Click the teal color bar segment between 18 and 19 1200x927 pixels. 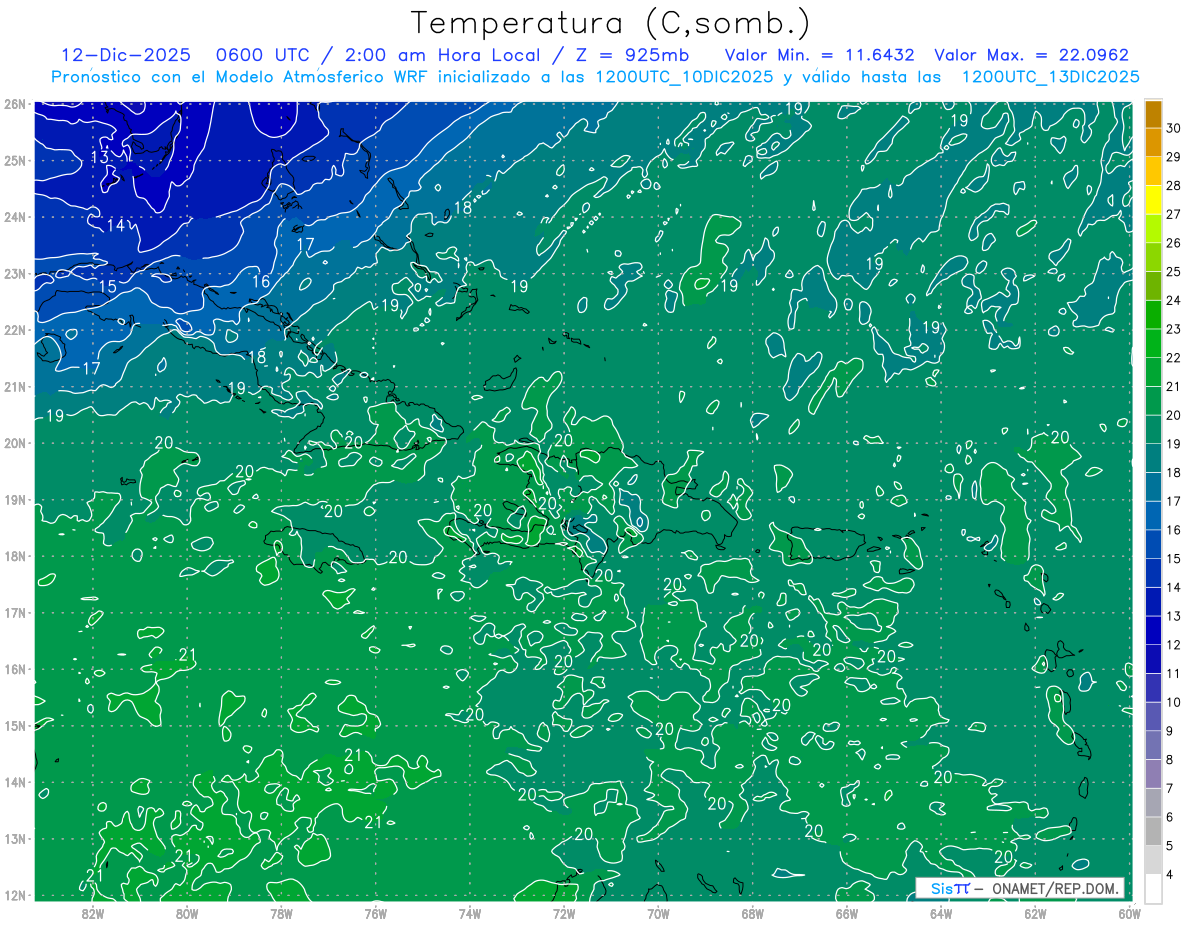(1153, 459)
